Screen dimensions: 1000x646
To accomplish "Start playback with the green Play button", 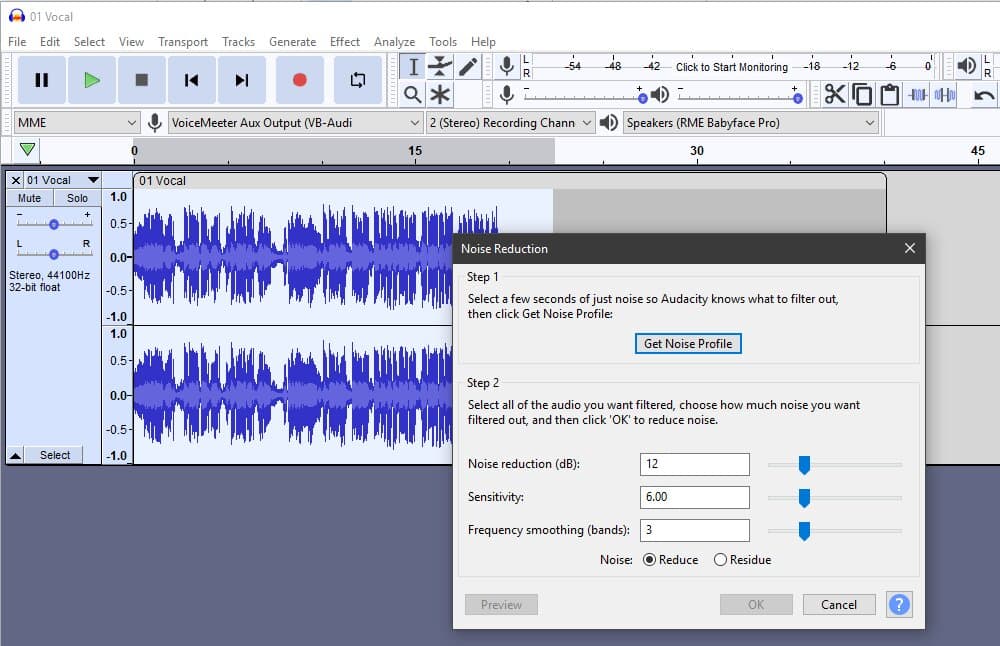I will click(92, 80).
